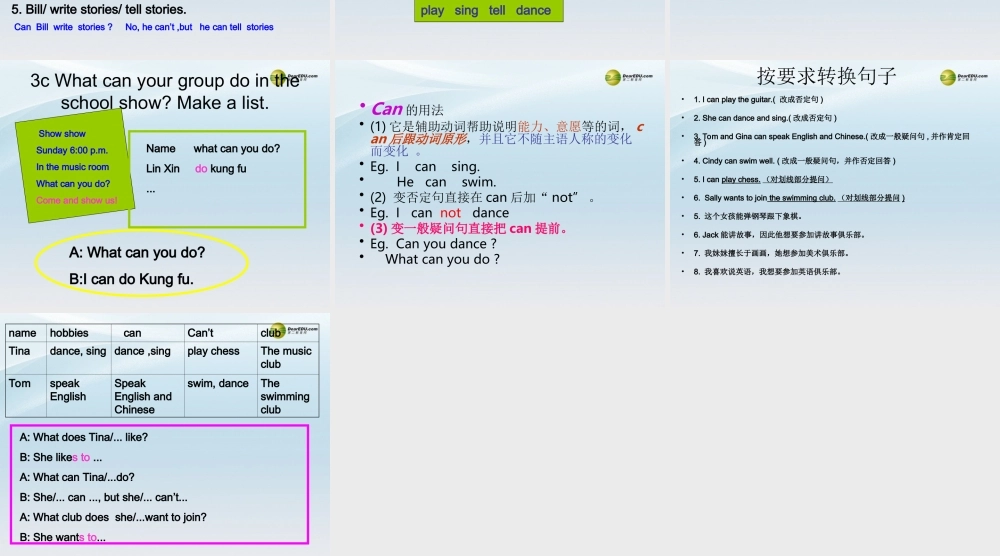This screenshot has height=556, width=1000.
Task: Select line 'A: What can Tina/...do?'
Action: coord(77,478)
